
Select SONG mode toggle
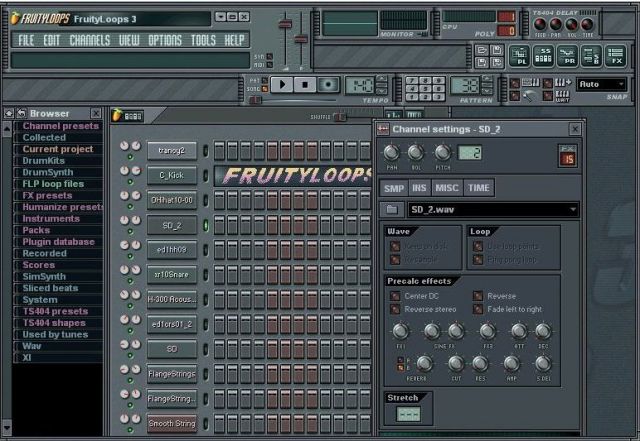click(x=264, y=89)
